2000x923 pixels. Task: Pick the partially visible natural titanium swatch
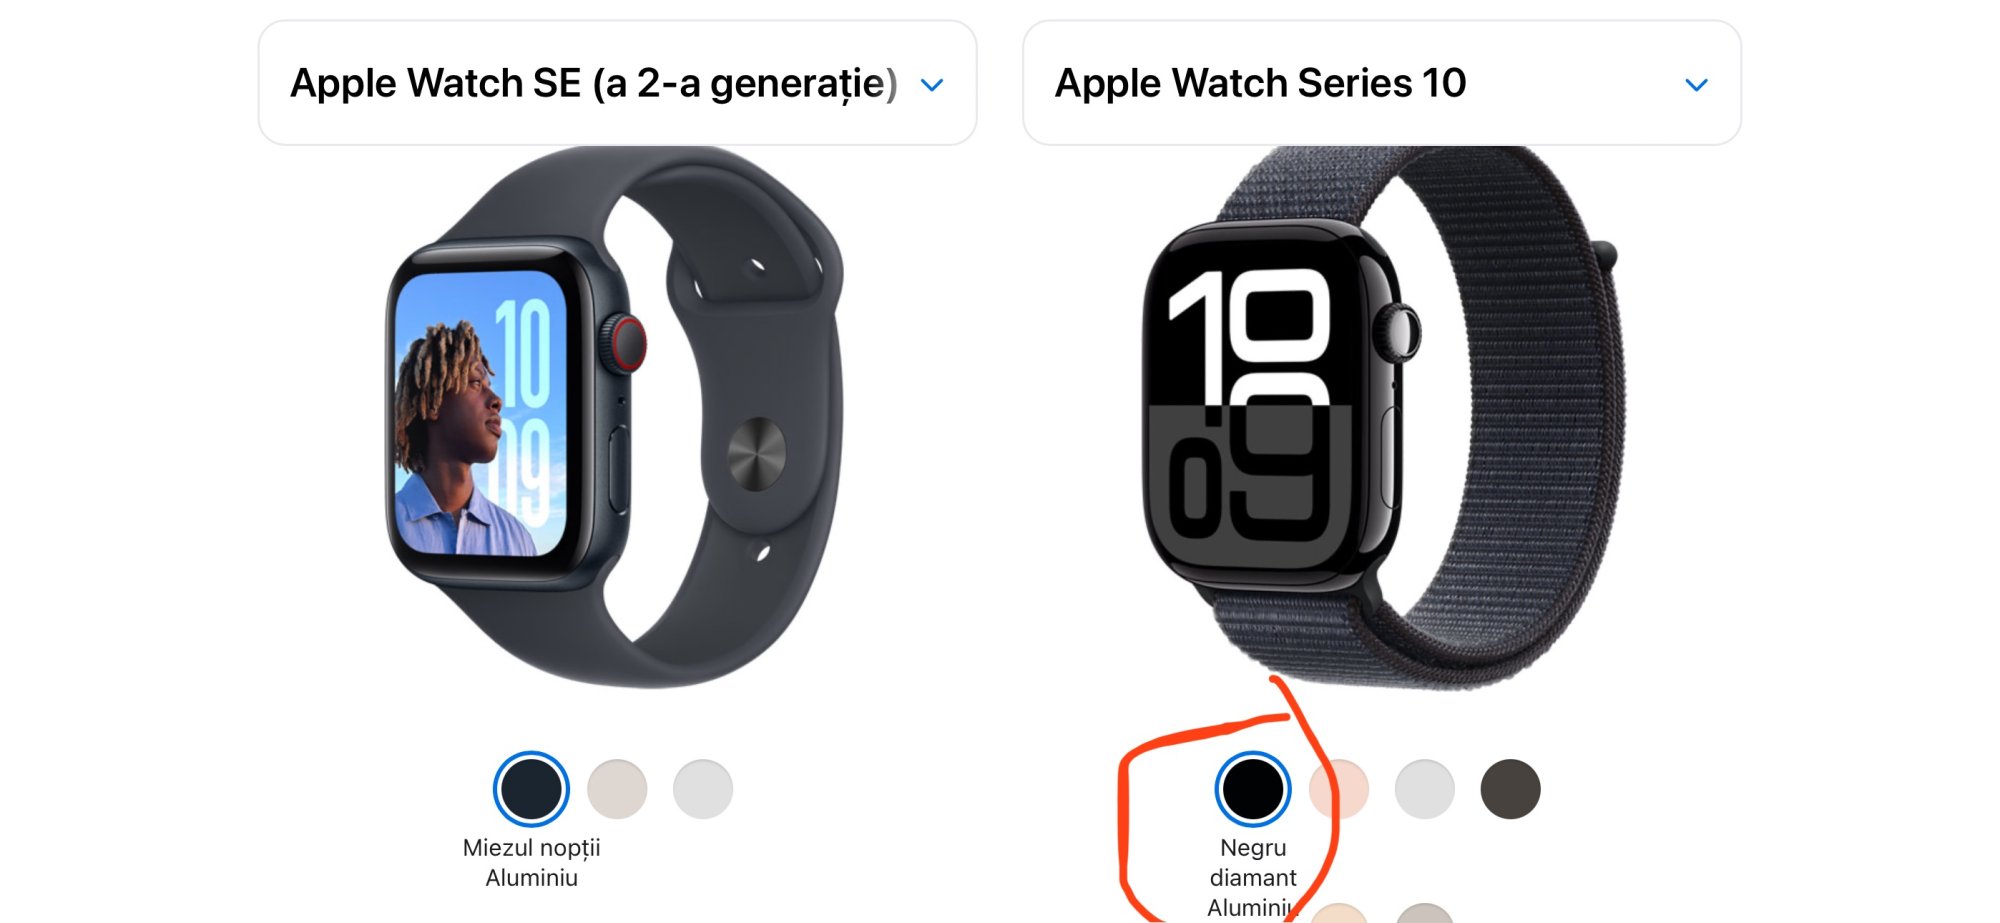(1424, 913)
